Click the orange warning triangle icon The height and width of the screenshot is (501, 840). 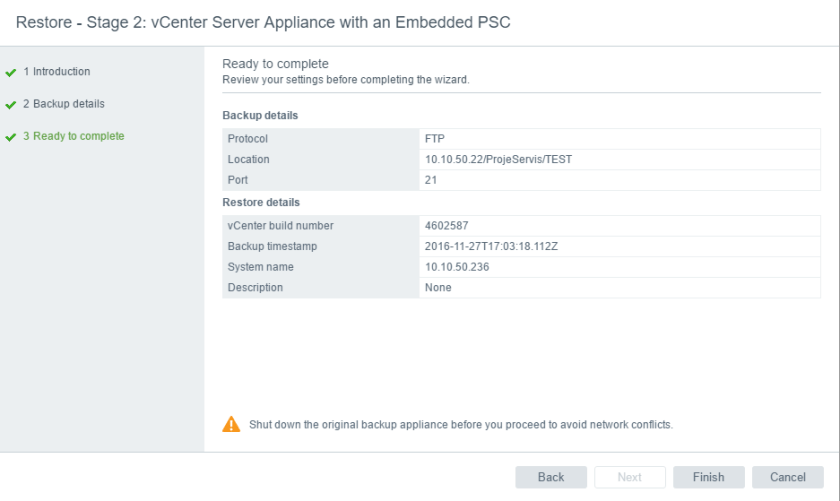[x=231, y=424]
